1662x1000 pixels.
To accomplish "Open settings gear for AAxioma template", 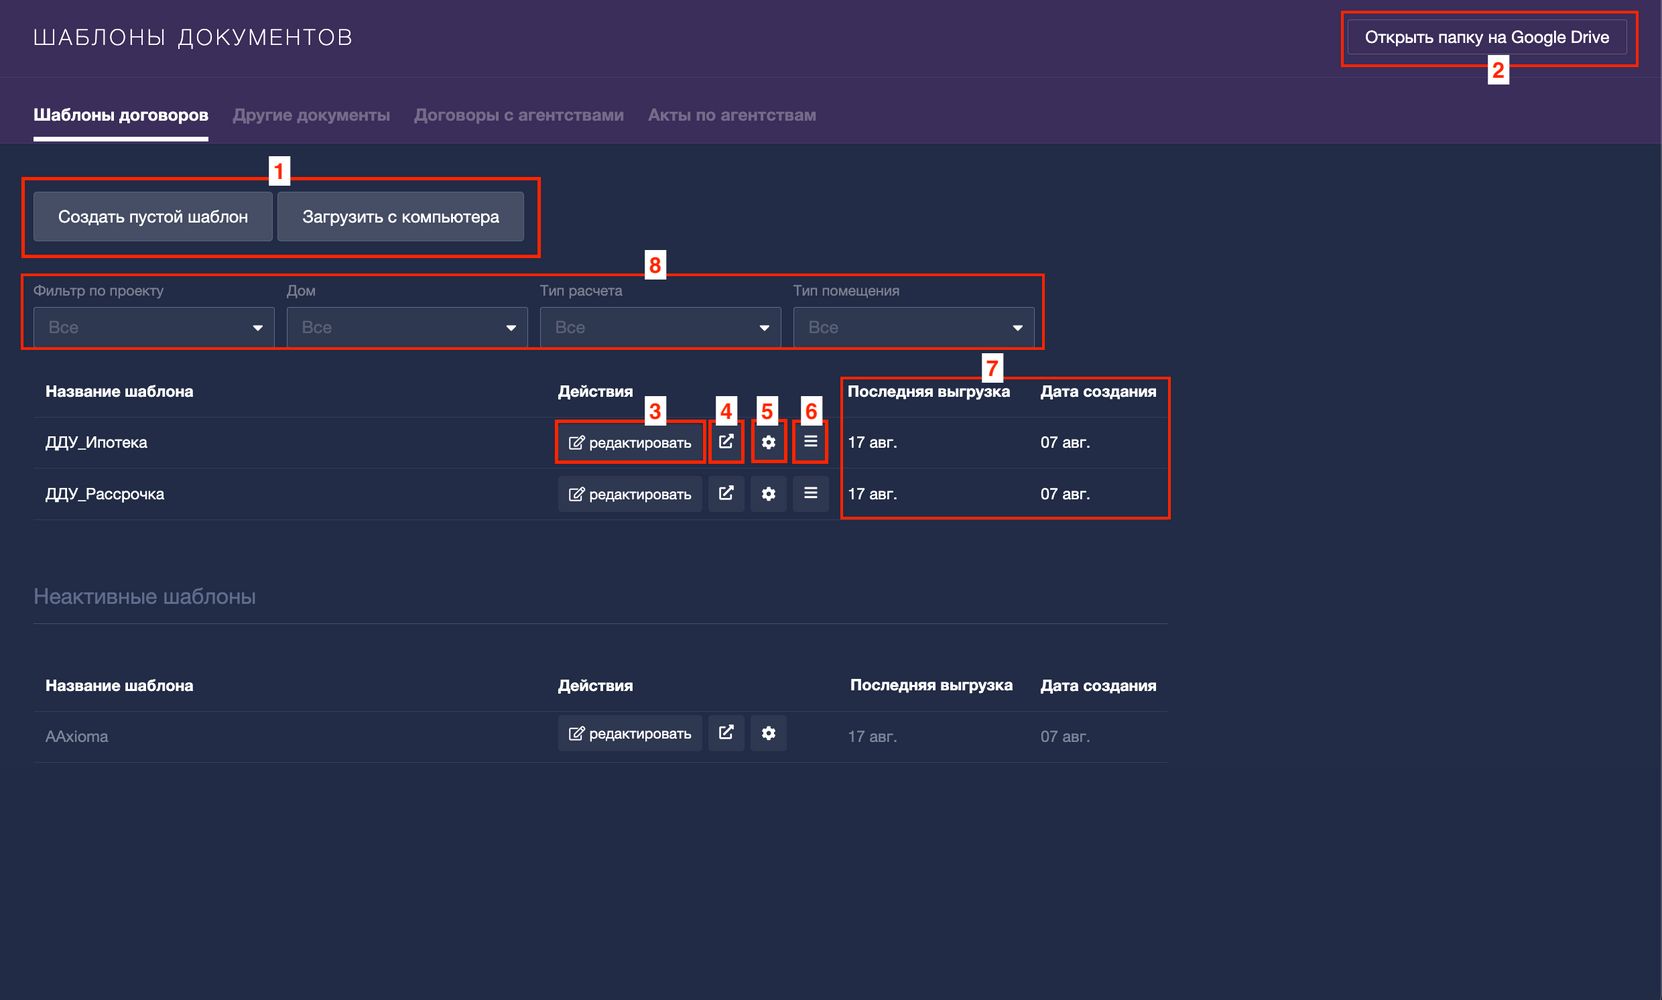I will [768, 733].
